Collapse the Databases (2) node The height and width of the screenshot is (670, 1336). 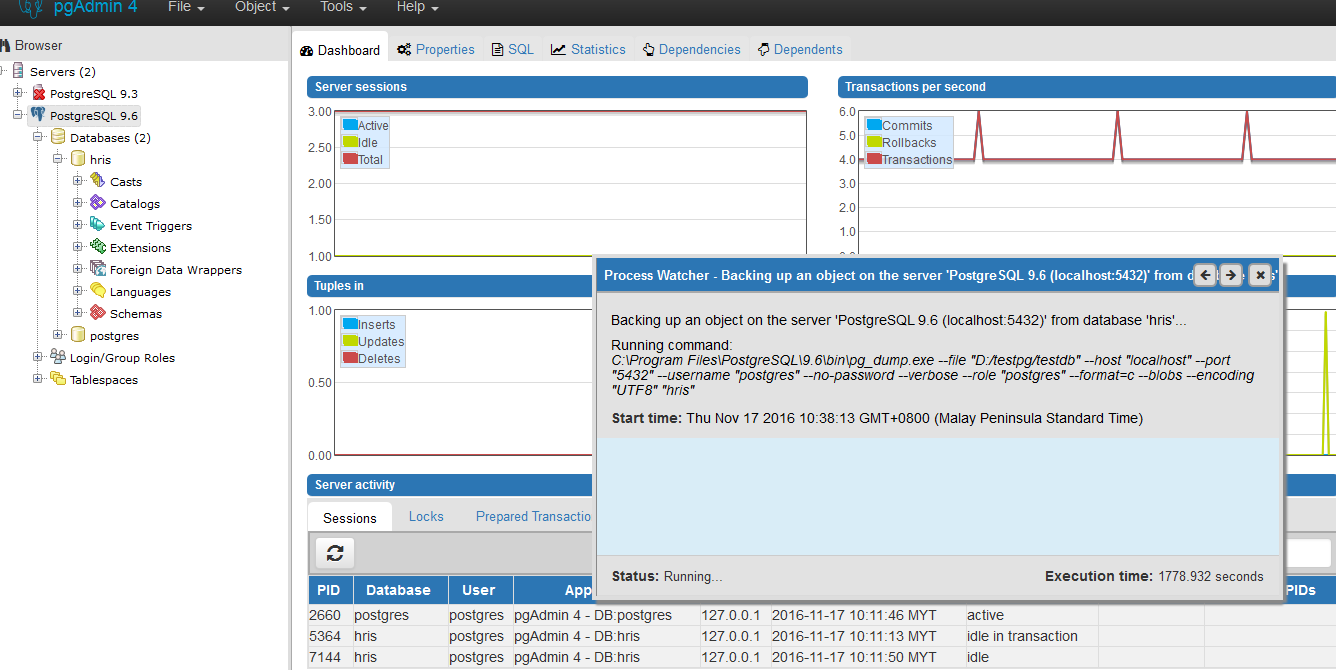click(37, 137)
